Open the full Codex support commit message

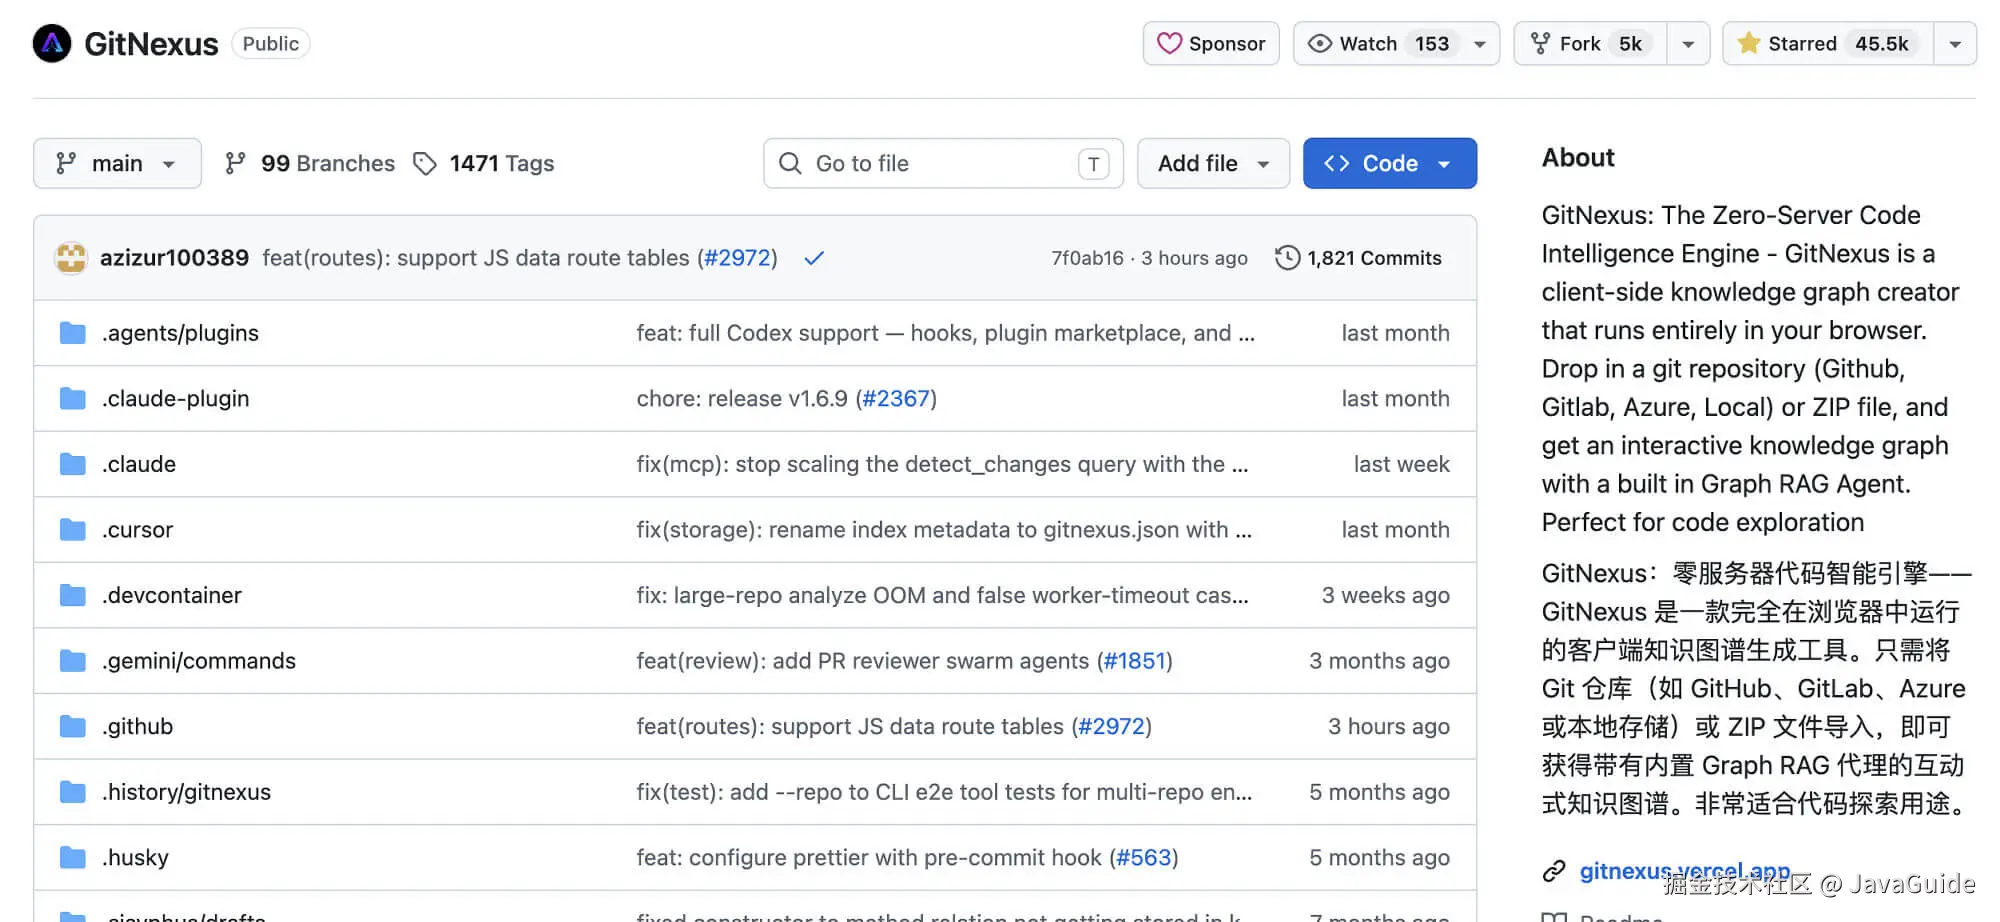945,333
